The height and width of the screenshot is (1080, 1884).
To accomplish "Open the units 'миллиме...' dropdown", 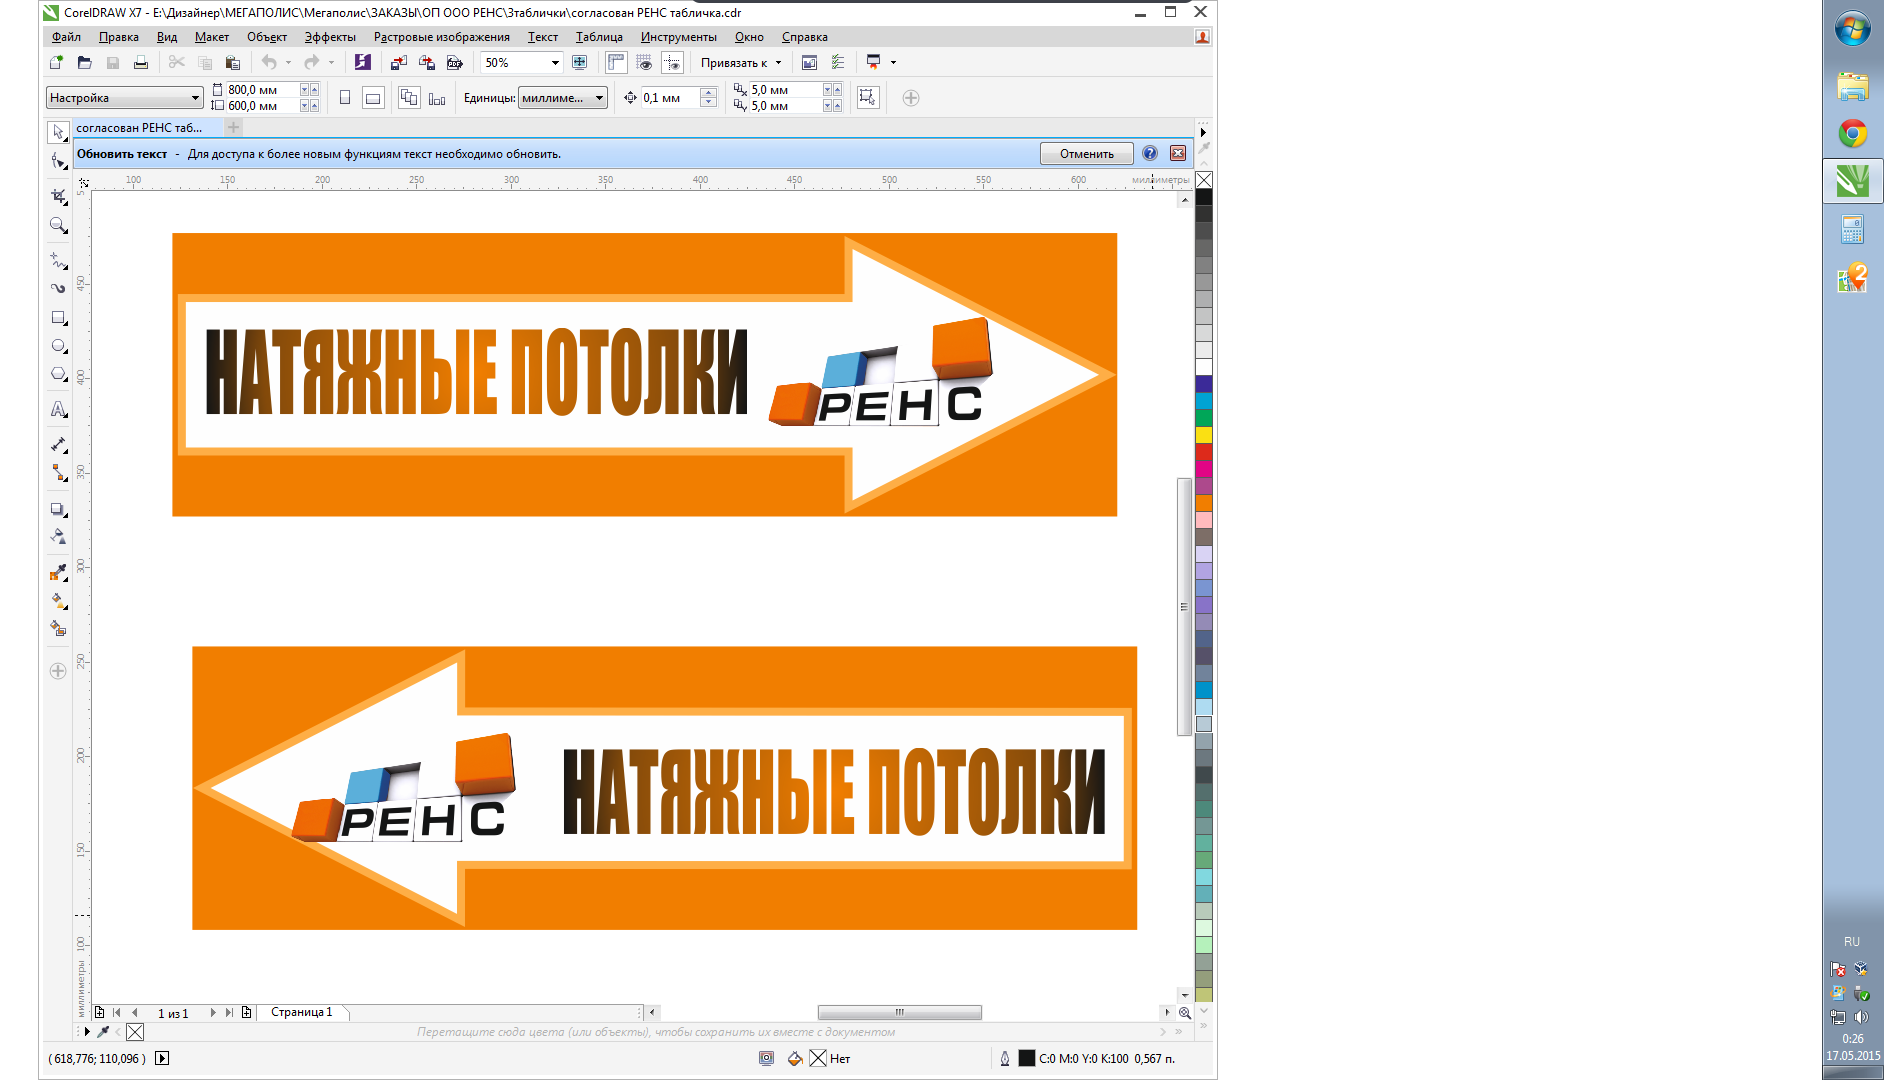I will point(599,98).
